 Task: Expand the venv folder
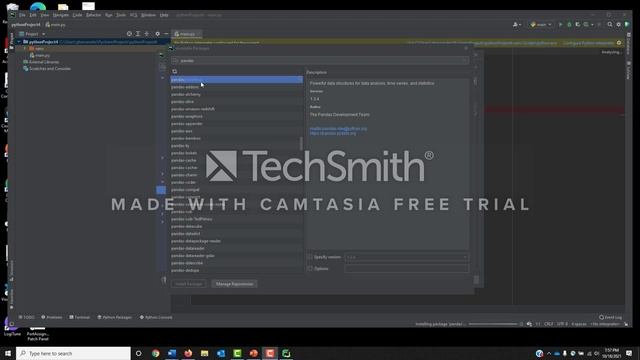25,49
